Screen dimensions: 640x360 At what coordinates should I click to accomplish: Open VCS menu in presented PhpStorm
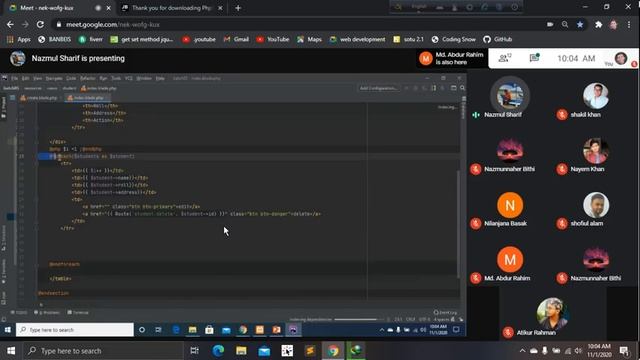tap(129, 78)
